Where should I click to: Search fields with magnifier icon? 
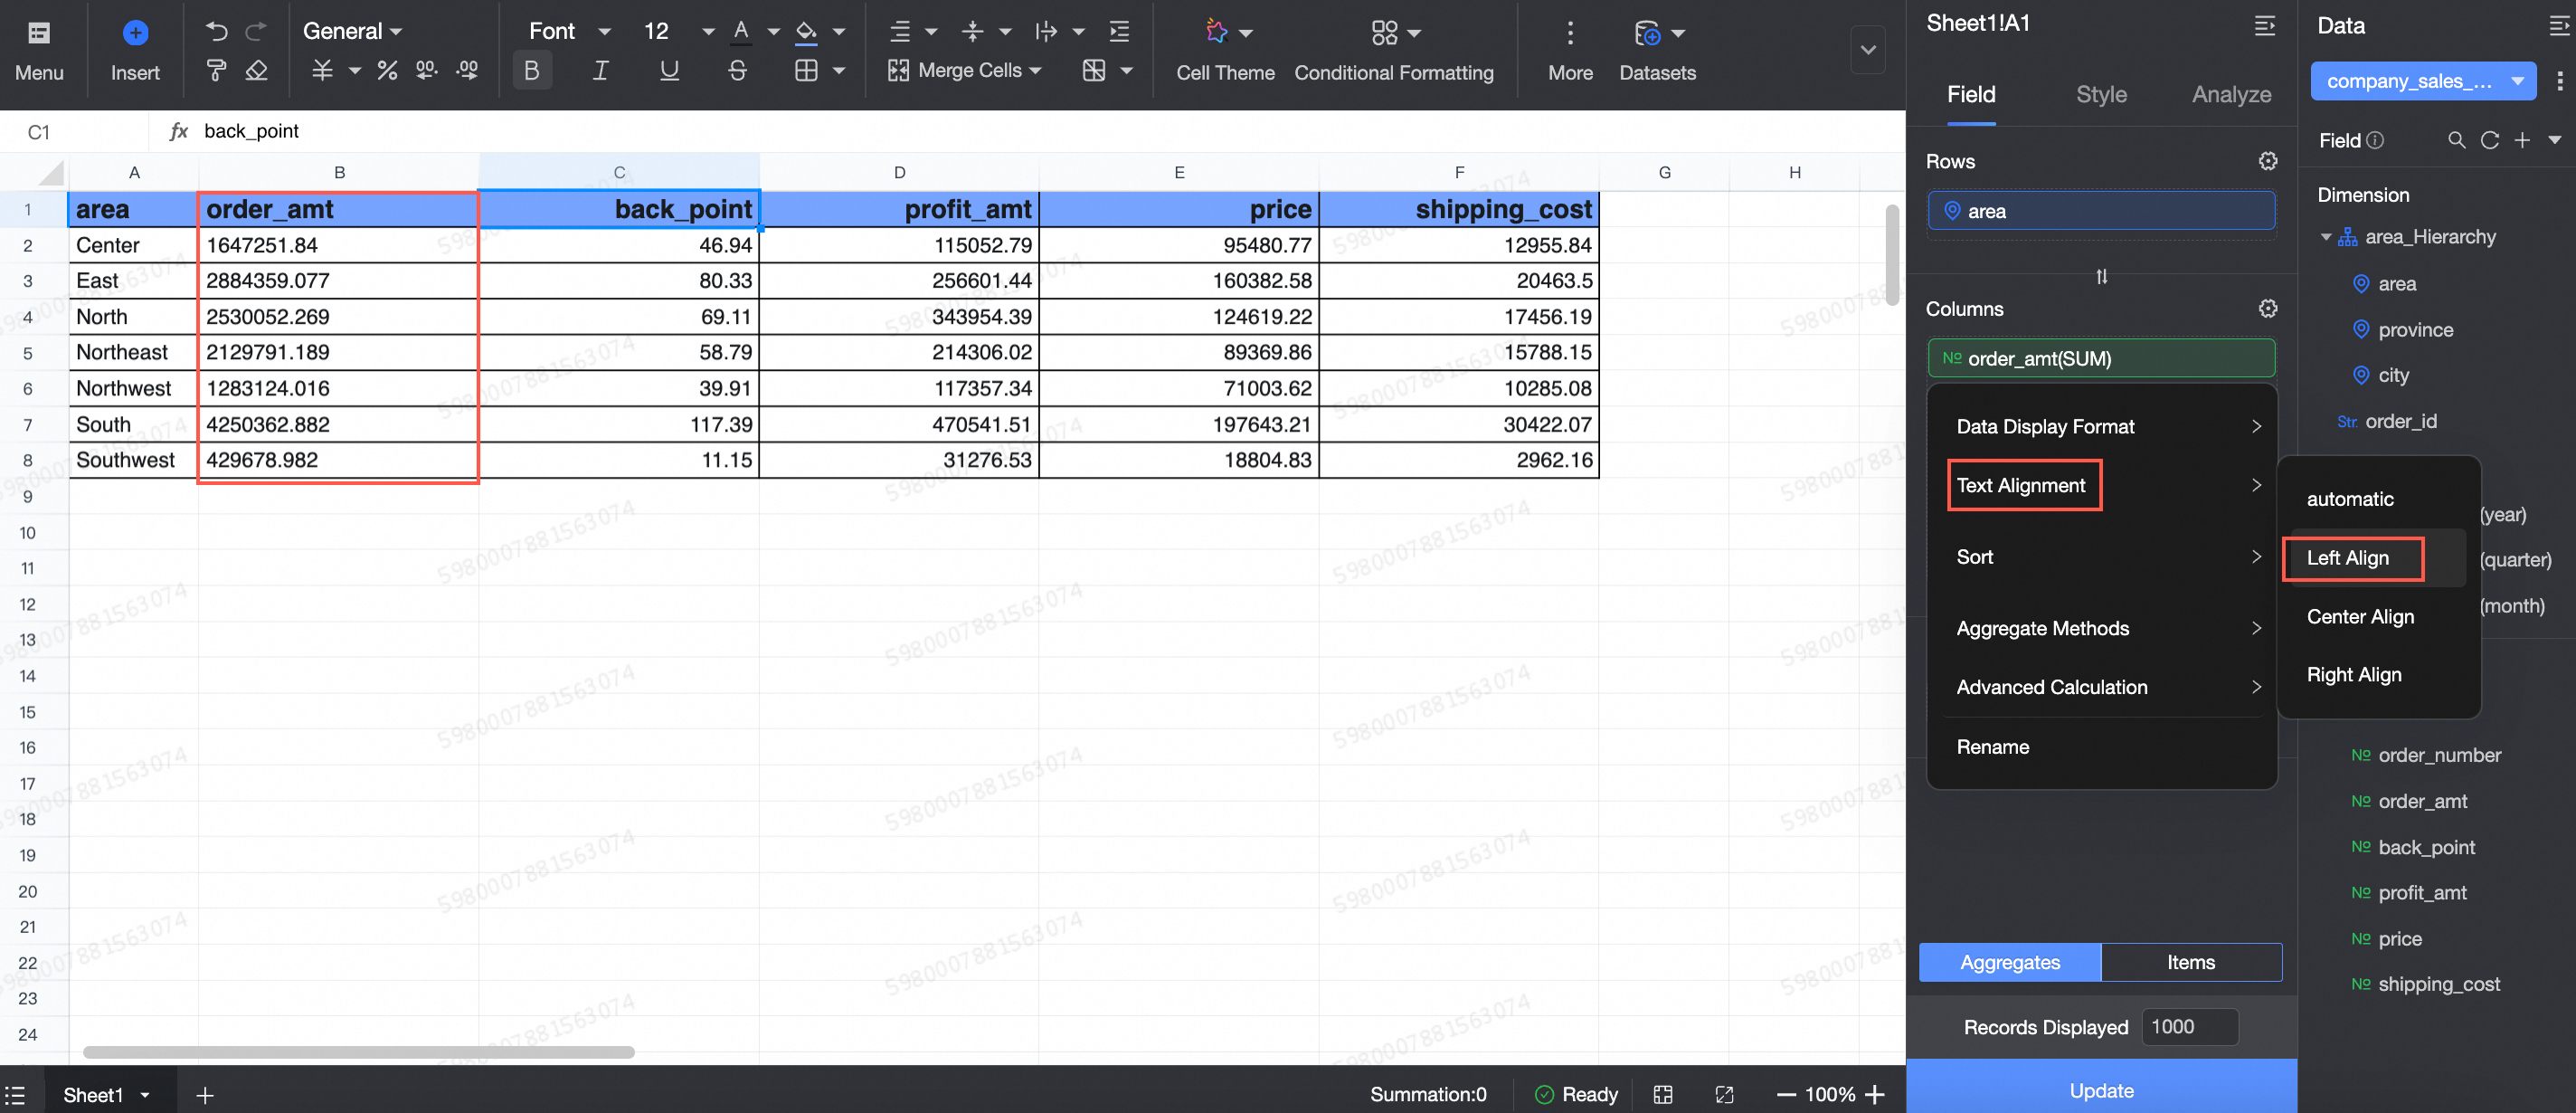tap(2456, 140)
